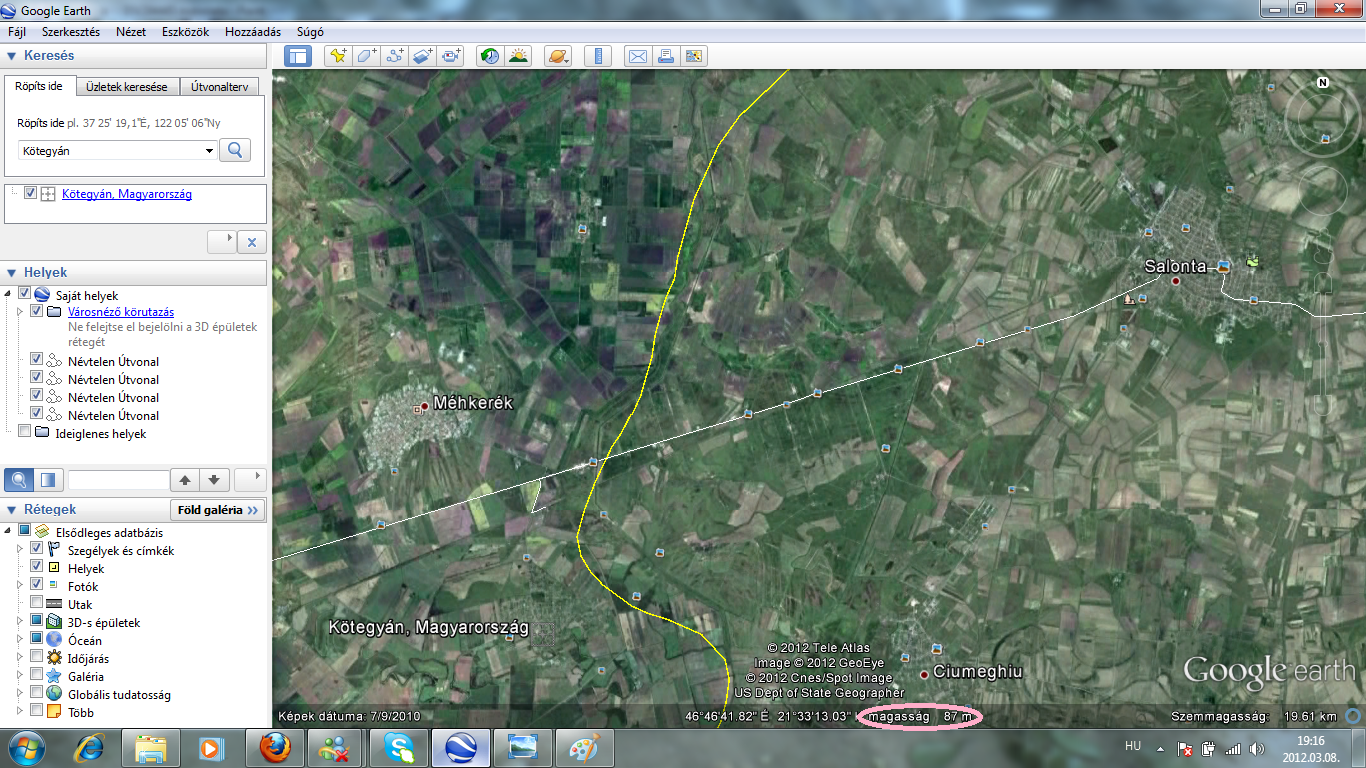
Task: Enable the Utak roads layer checkbox
Action: pyautogui.click(x=37, y=604)
